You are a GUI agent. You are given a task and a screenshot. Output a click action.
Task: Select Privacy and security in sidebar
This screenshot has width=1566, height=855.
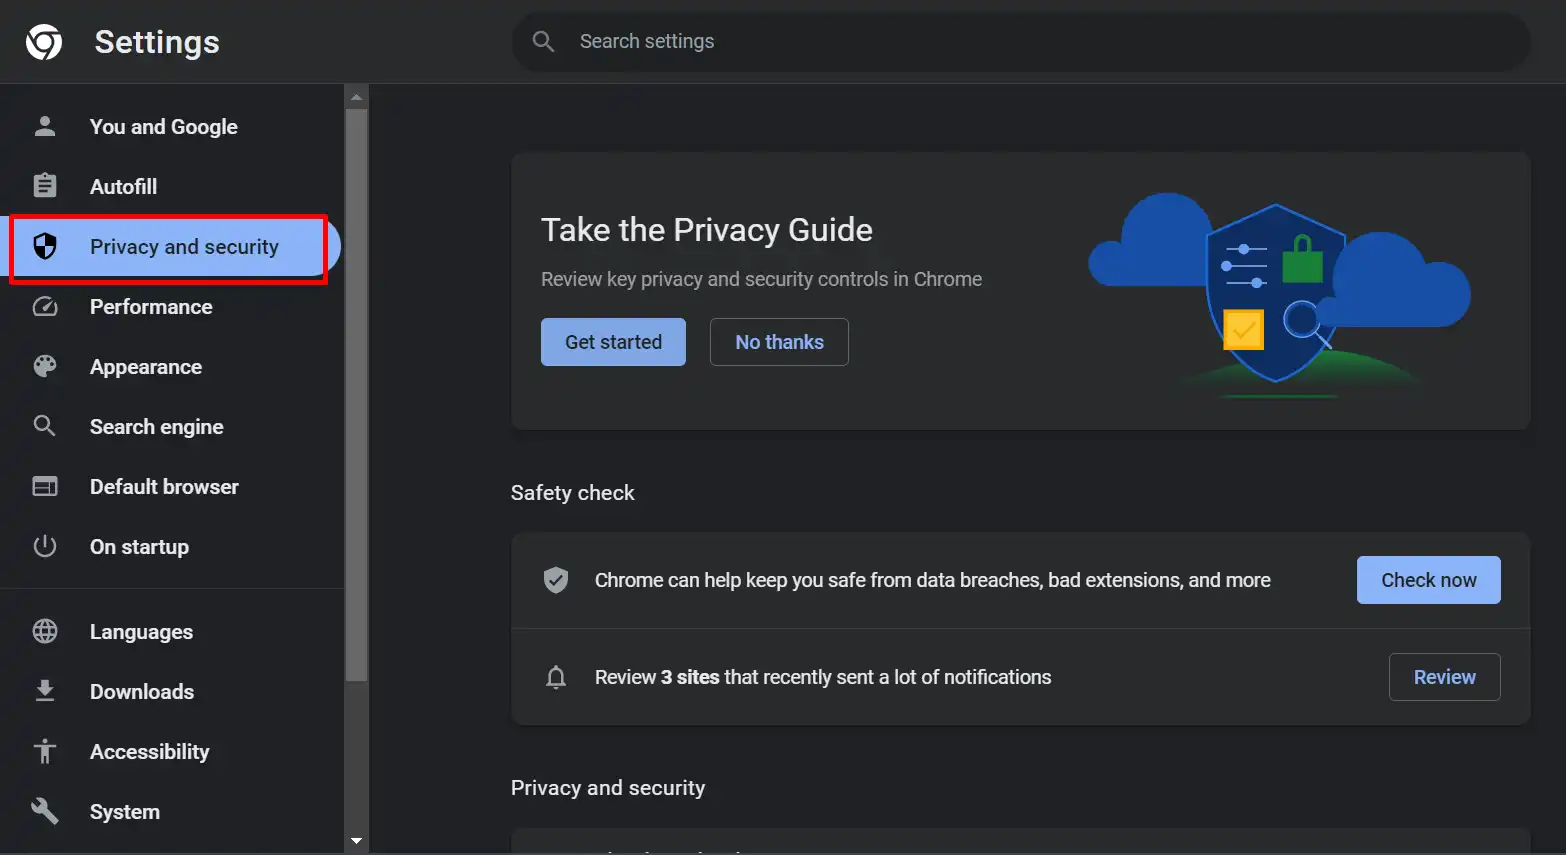(172, 246)
